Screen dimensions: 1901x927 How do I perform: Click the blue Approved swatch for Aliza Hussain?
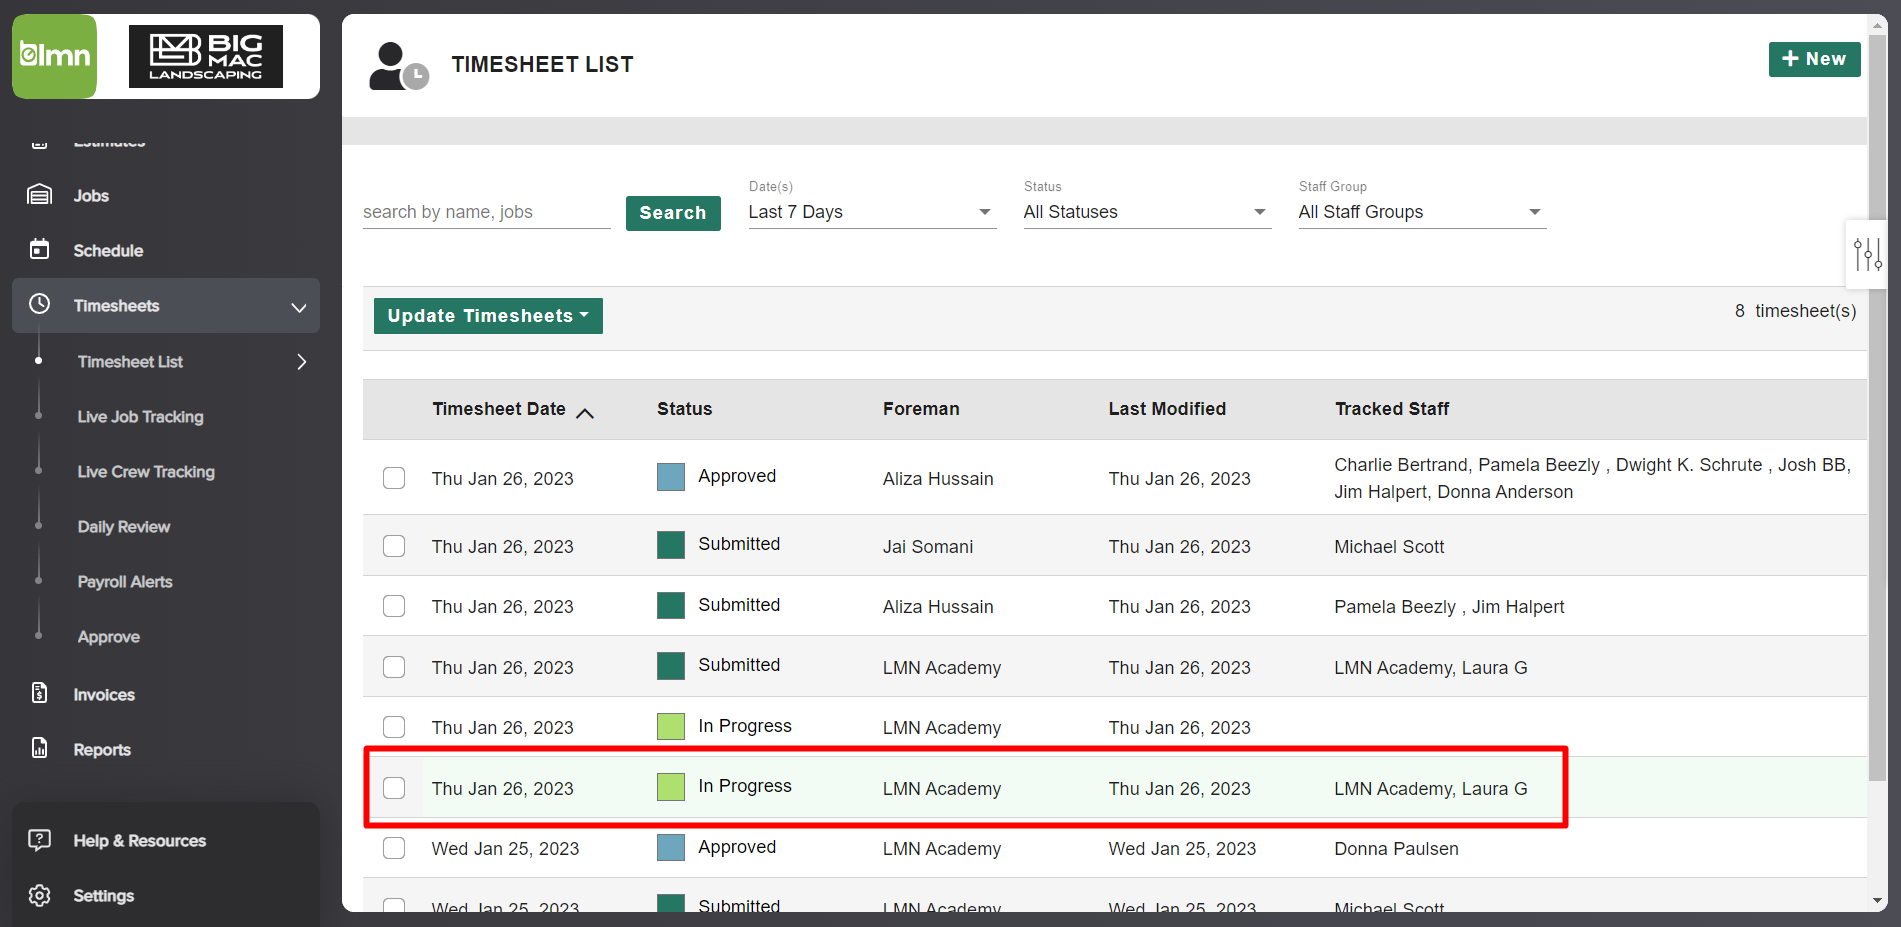(671, 477)
